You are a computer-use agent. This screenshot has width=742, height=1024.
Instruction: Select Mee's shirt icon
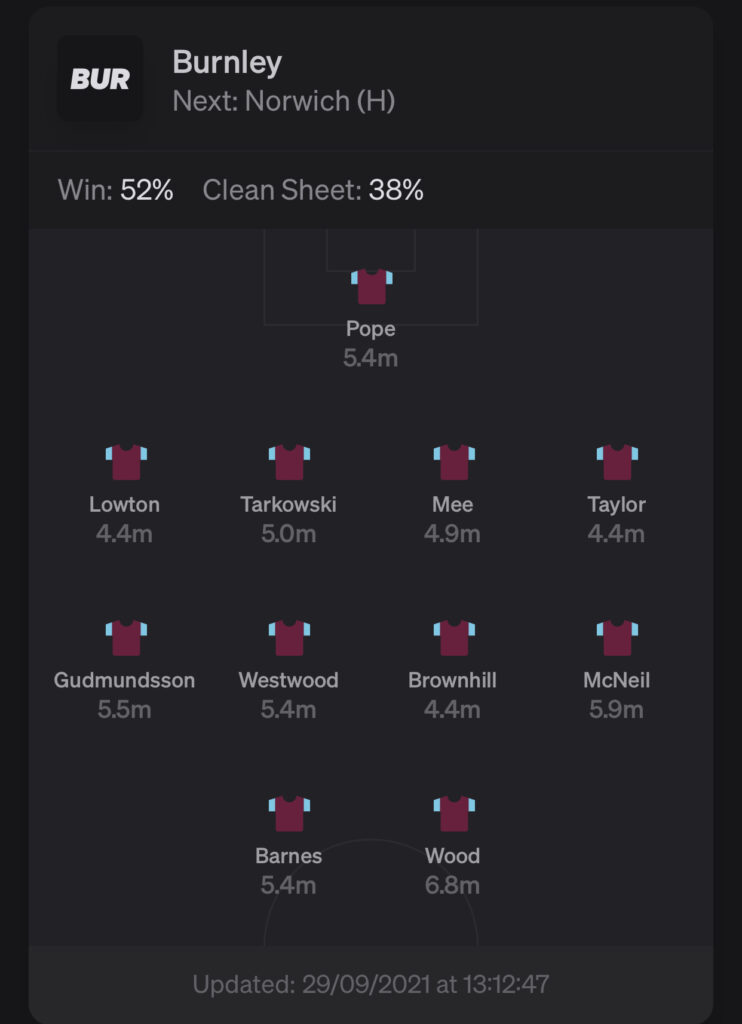[454, 462]
